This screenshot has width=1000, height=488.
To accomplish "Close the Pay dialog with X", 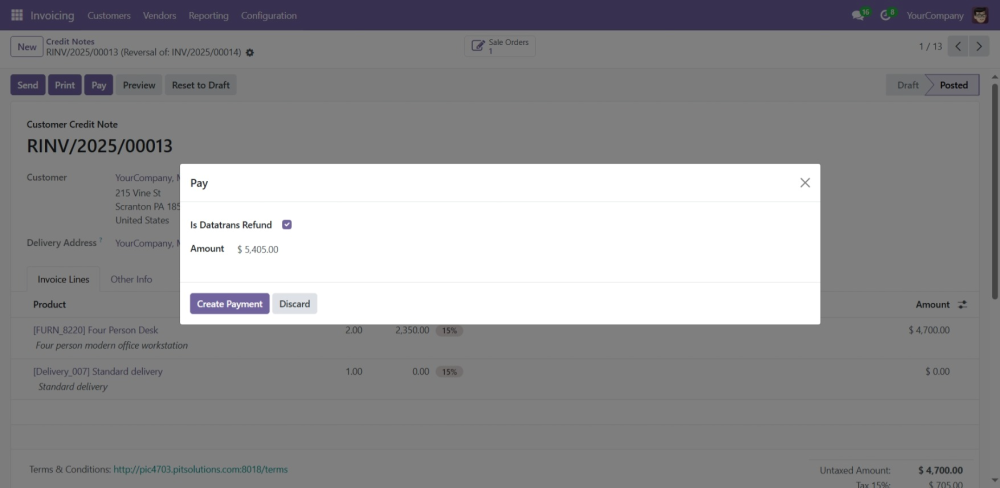I will click(x=805, y=182).
